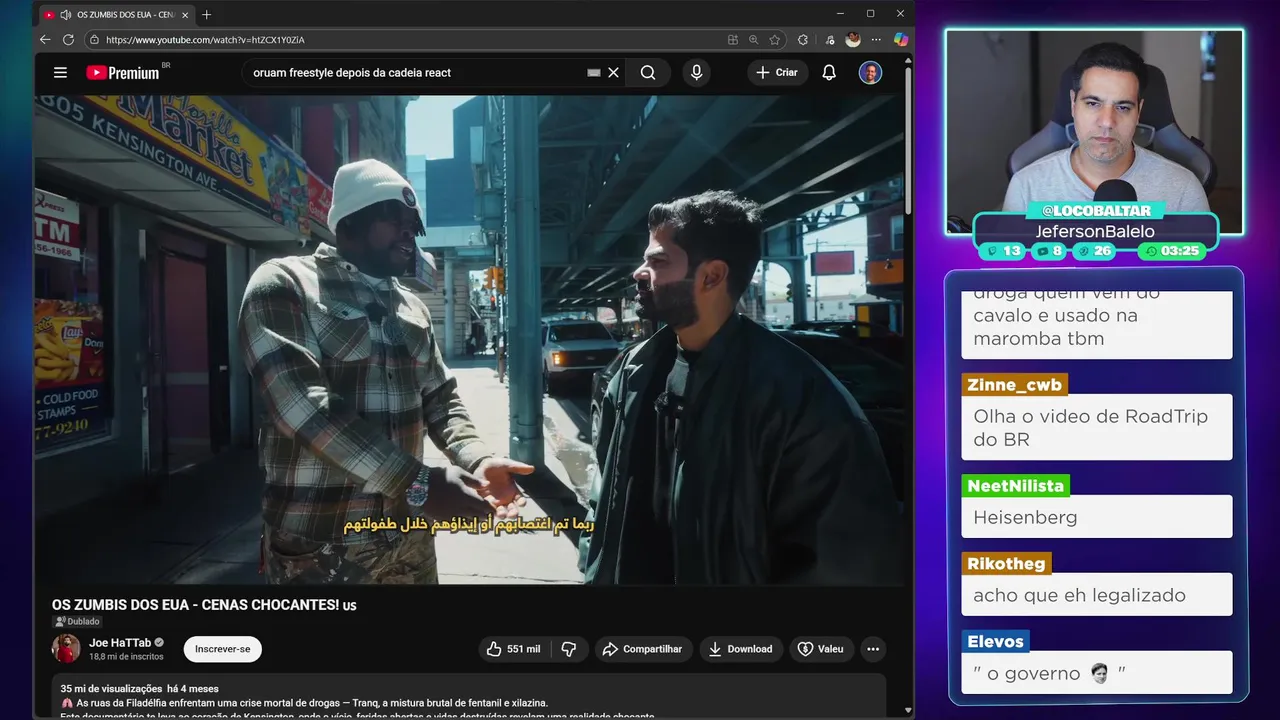Open browser settings and more menu

pyautogui.click(x=877, y=40)
